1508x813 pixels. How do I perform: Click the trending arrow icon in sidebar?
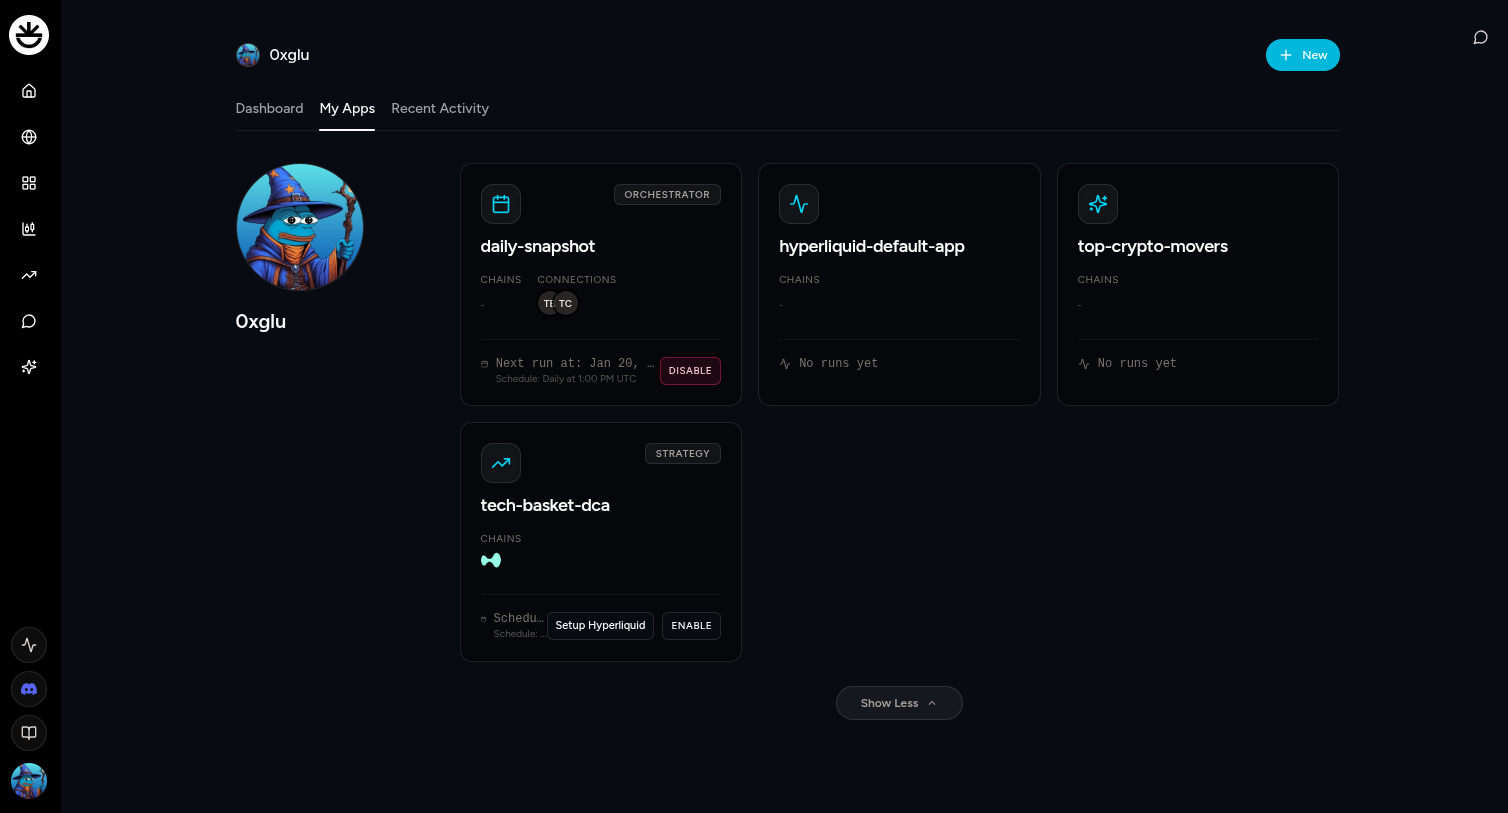(29, 275)
